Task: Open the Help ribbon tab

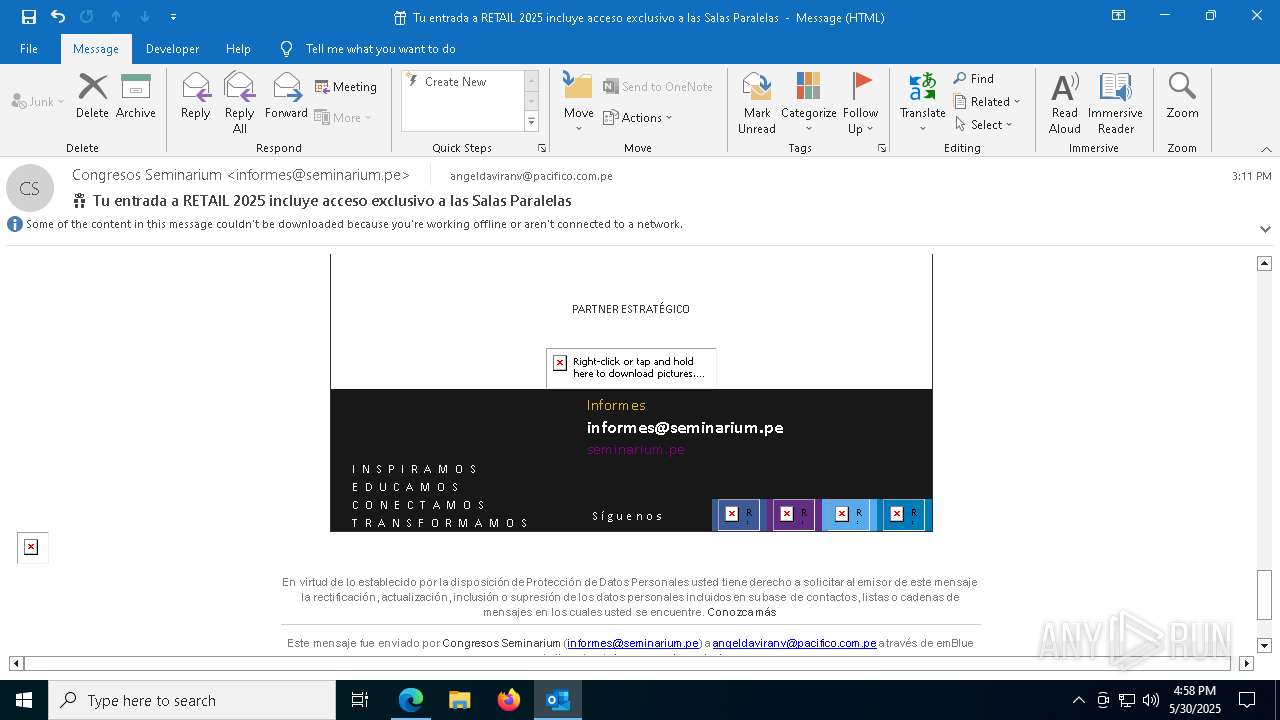Action: [x=238, y=49]
